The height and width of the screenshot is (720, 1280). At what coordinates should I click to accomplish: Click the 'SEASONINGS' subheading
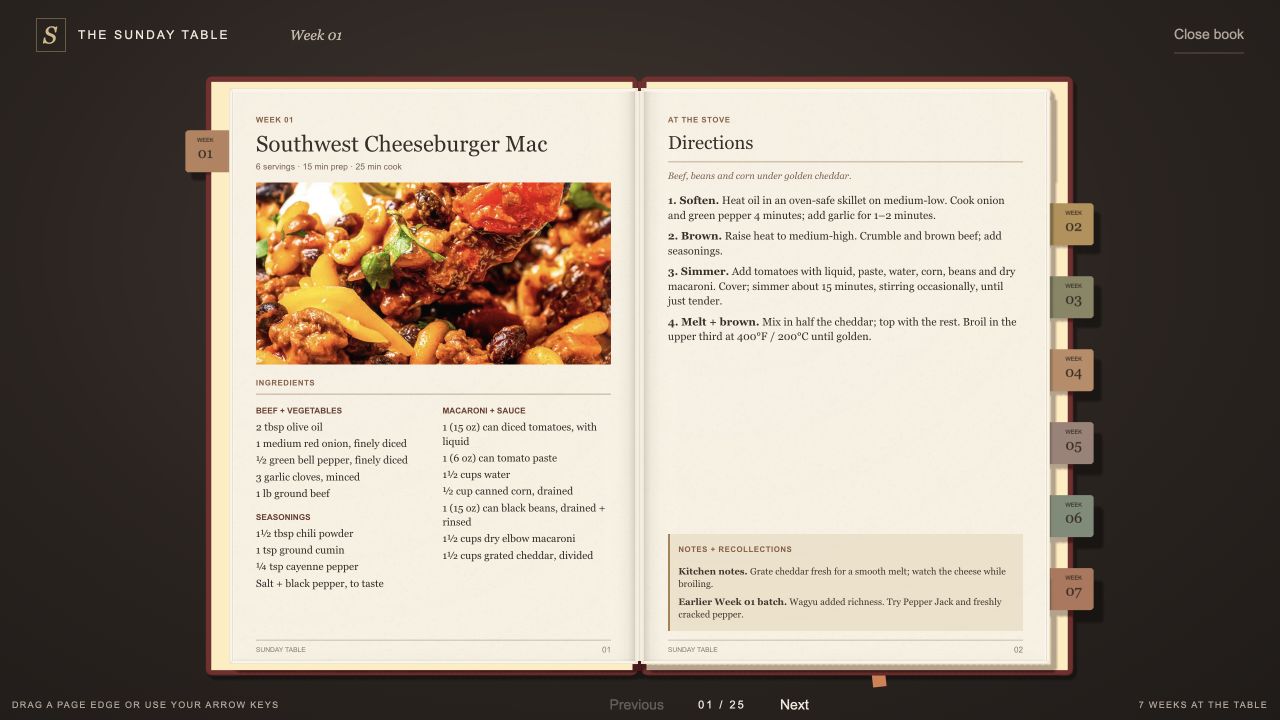[x=283, y=517]
